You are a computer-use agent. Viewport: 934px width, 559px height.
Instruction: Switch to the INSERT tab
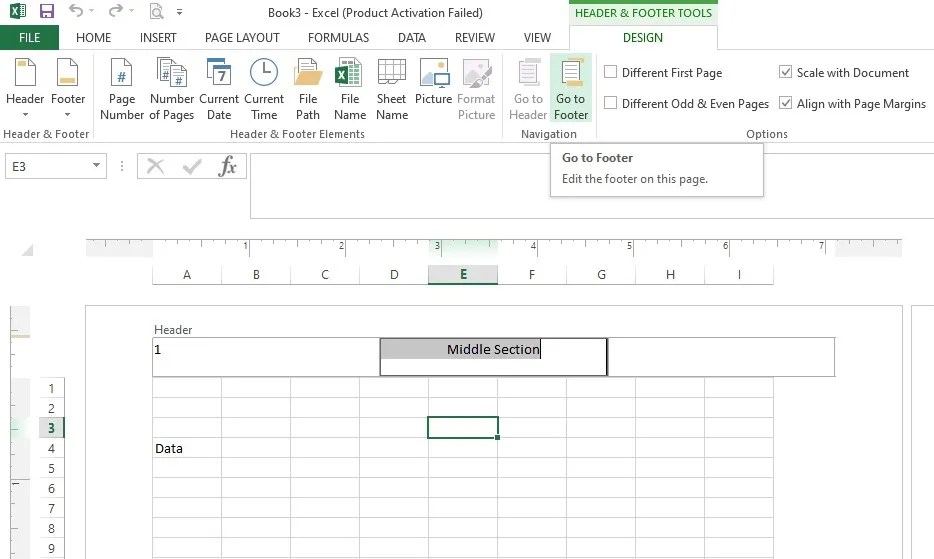tap(158, 38)
